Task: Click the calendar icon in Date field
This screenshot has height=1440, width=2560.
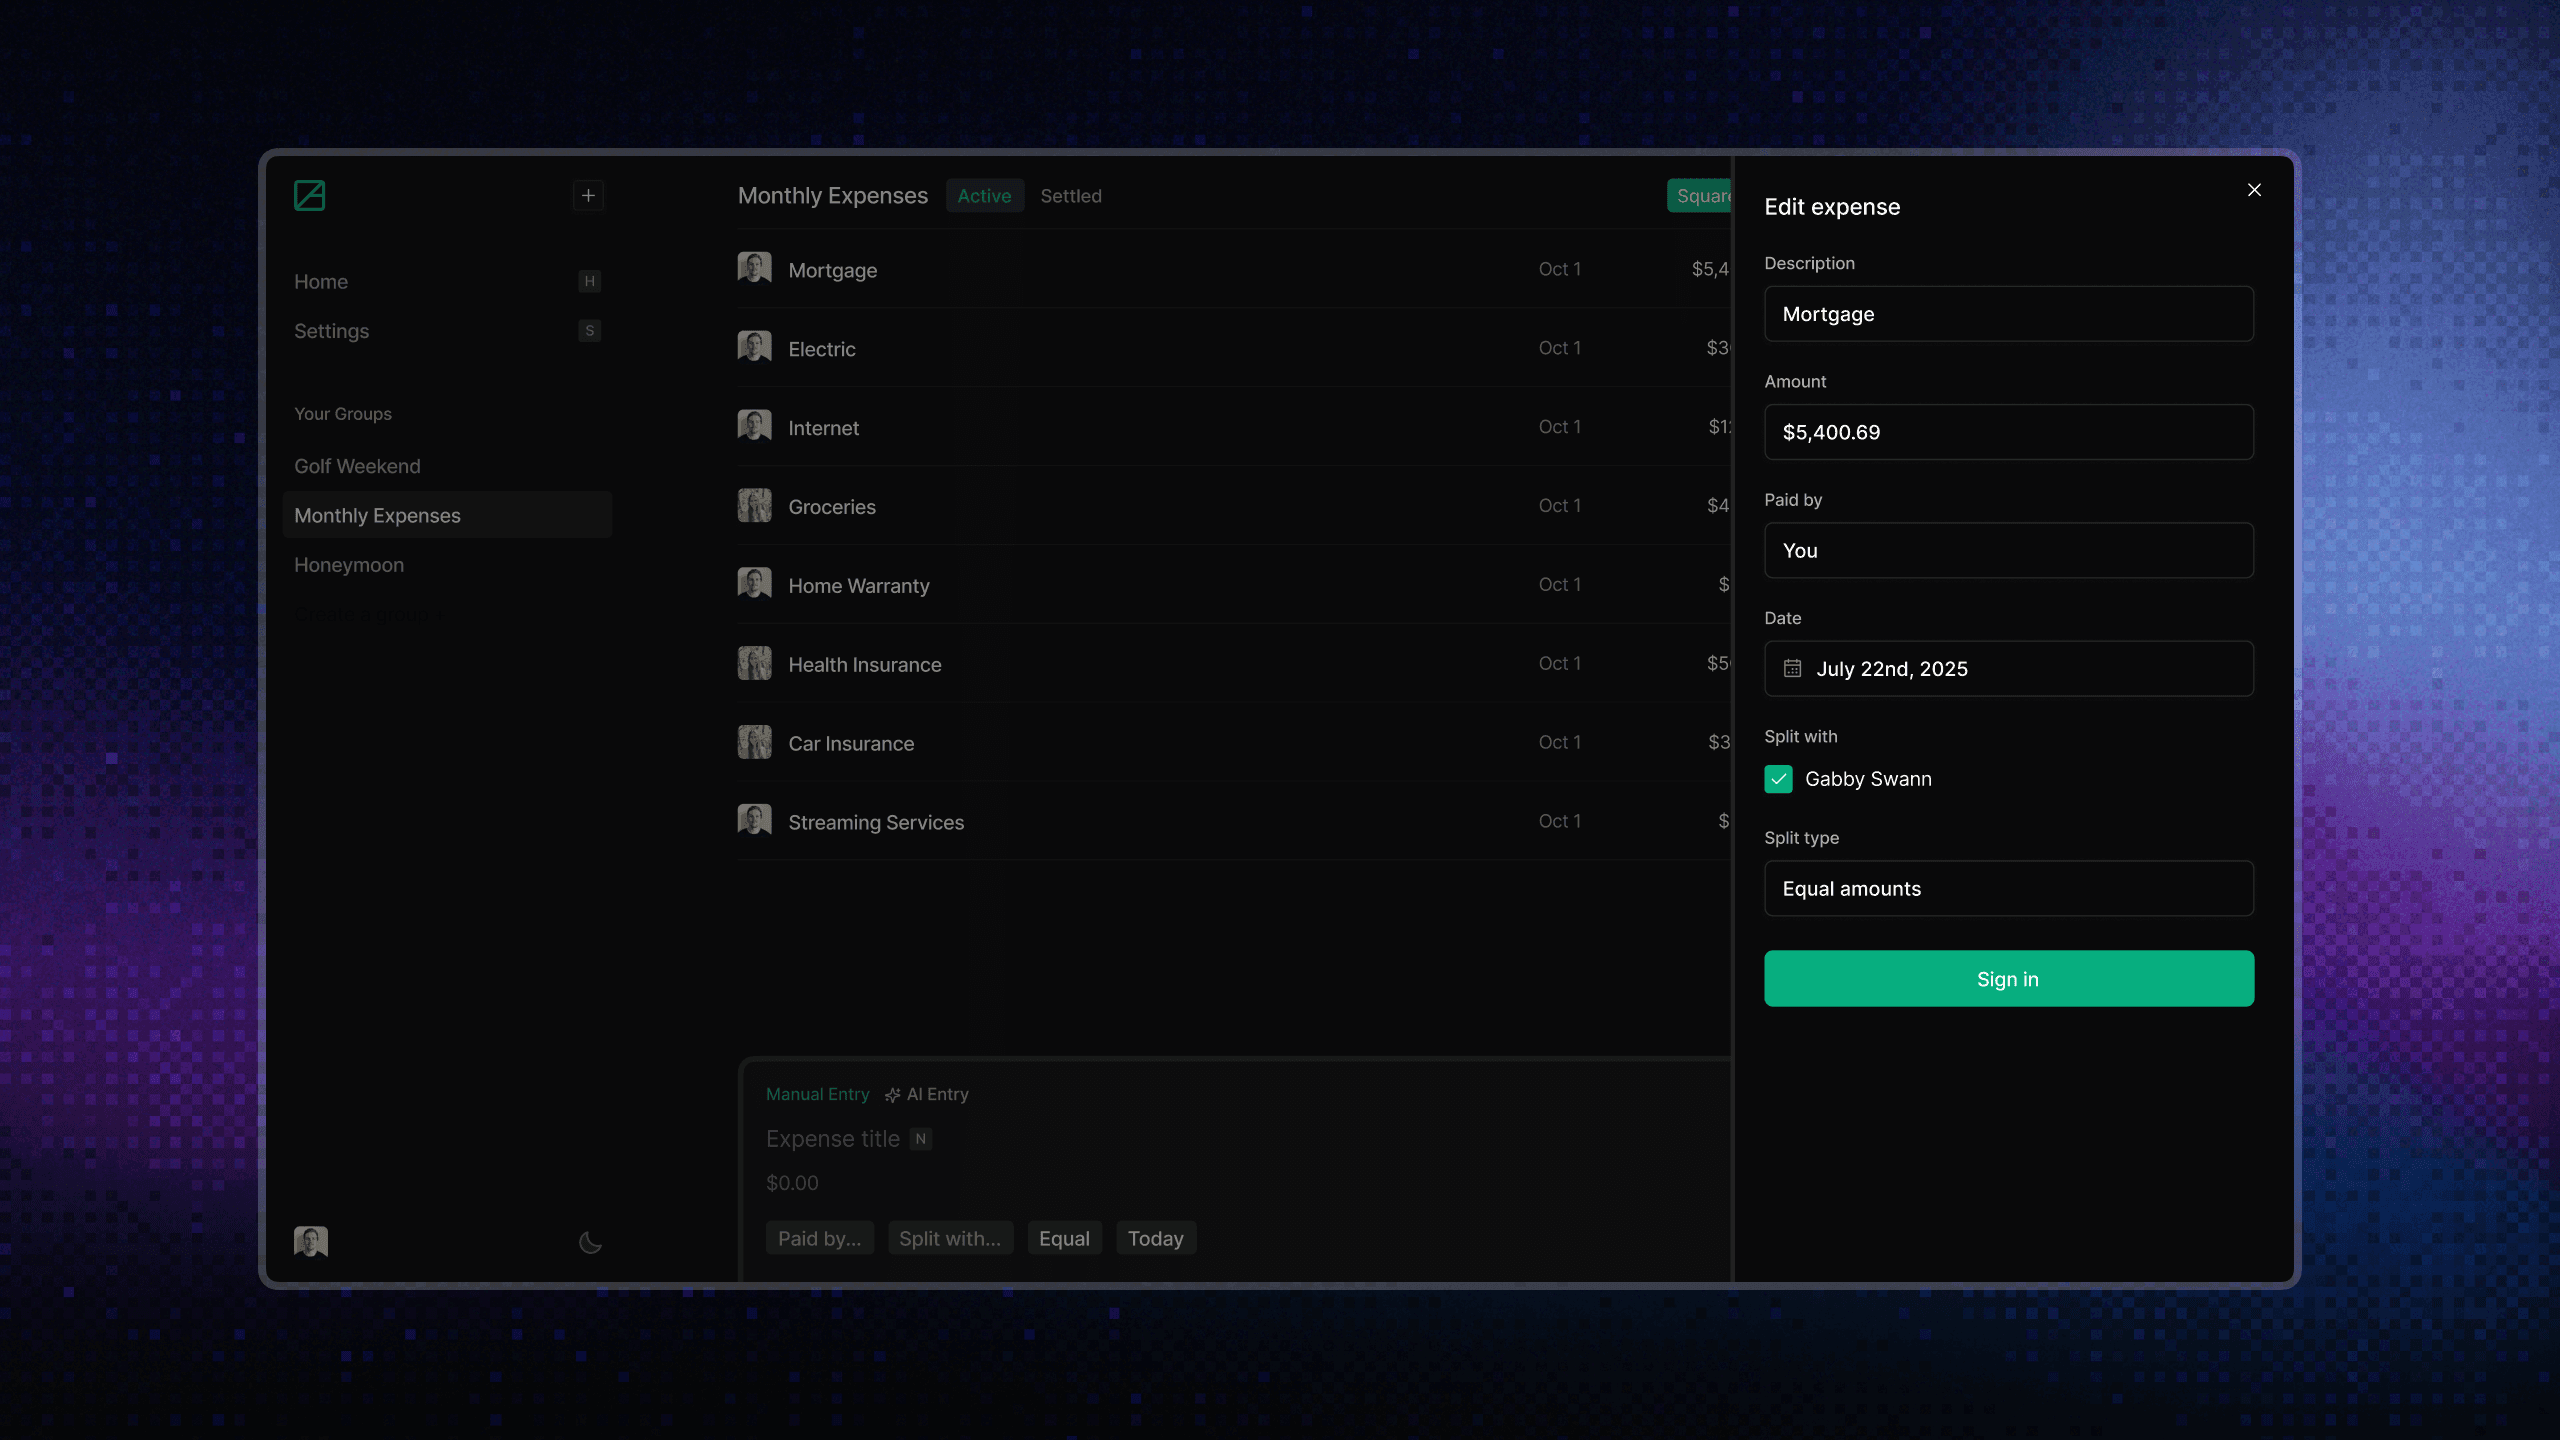Action: (1793, 669)
